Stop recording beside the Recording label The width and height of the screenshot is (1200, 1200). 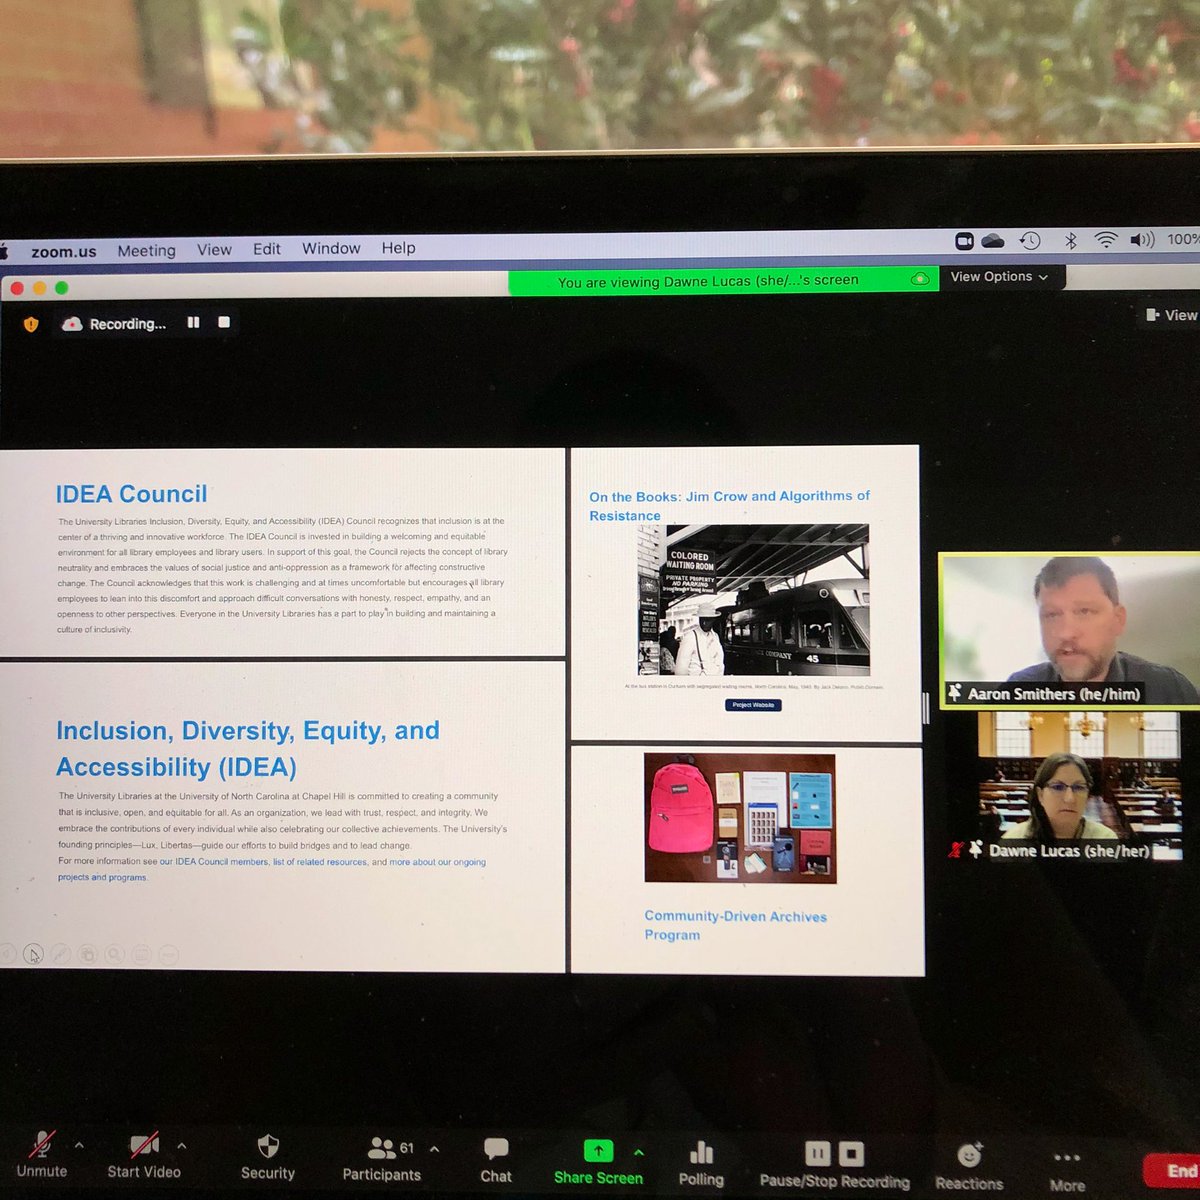pos(224,322)
